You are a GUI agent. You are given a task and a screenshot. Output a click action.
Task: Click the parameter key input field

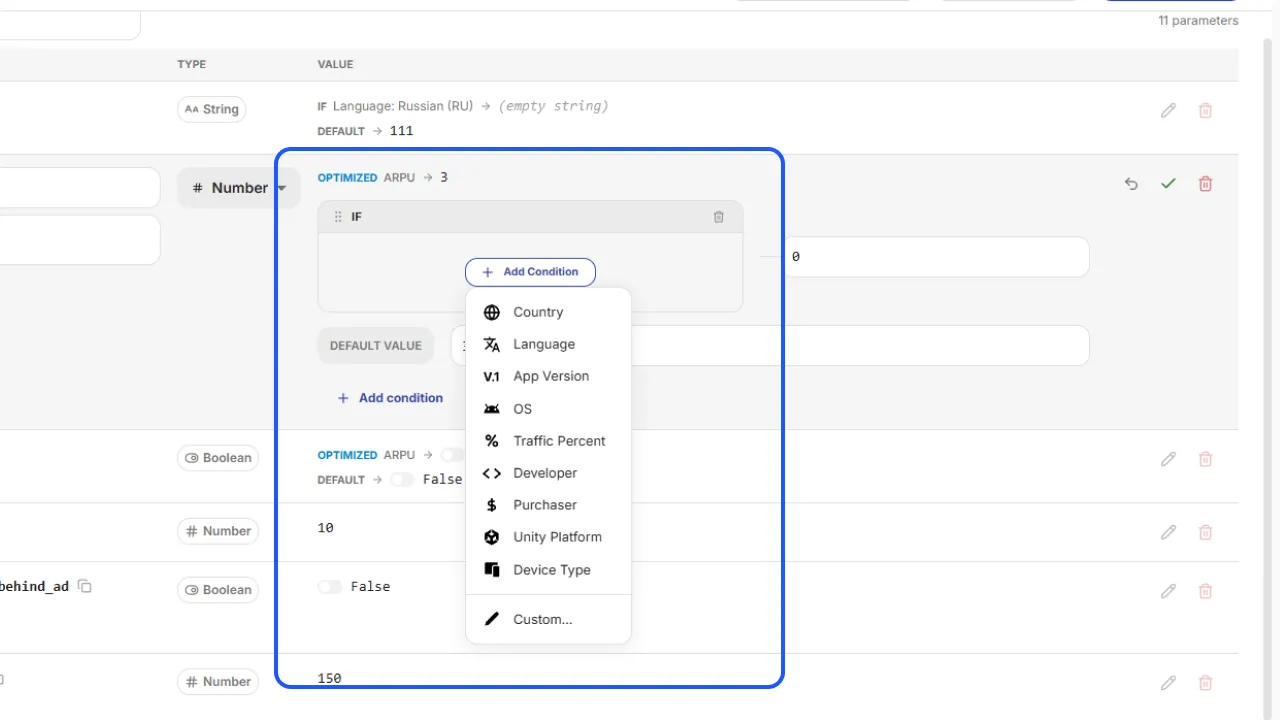80,188
